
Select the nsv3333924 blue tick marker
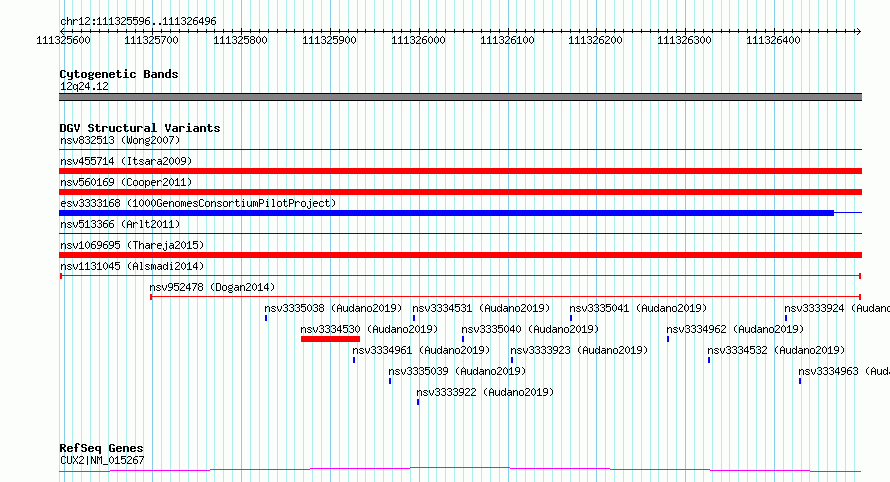click(786, 318)
